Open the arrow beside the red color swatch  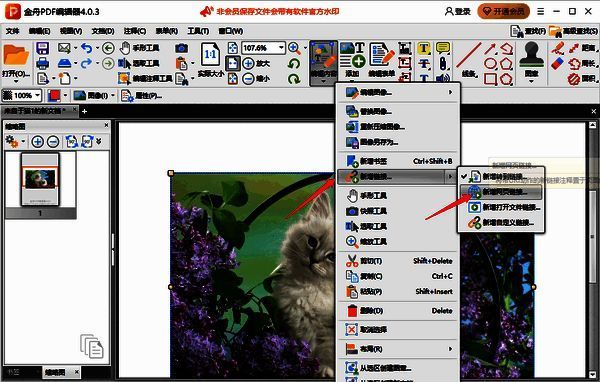click(65, 95)
